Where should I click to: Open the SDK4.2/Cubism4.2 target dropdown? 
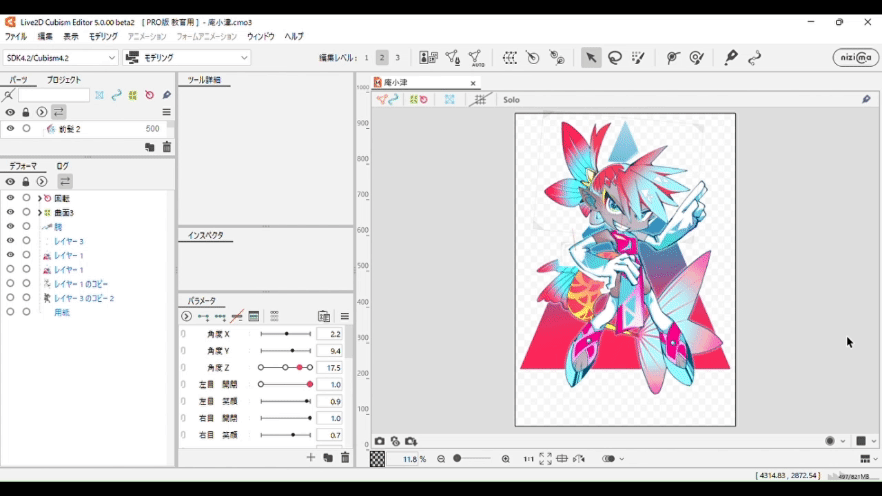tap(60, 57)
